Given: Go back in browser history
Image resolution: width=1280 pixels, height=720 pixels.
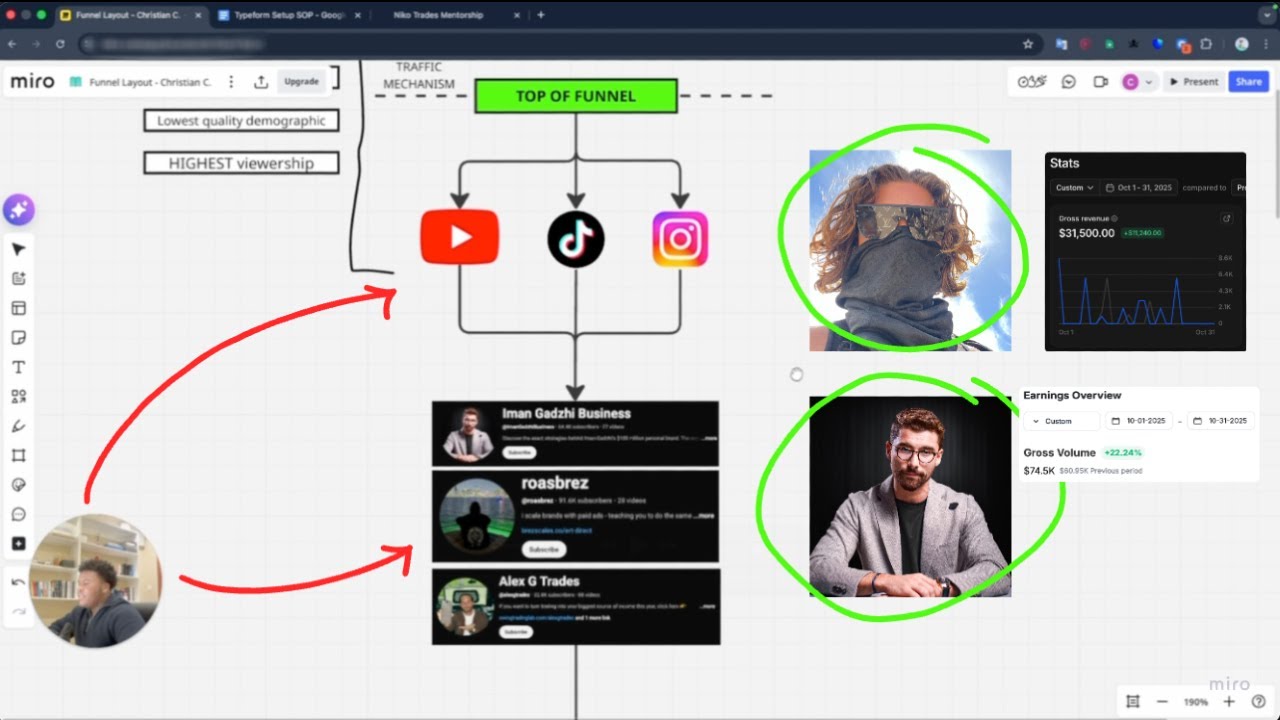Looking at the screenshot, I should pos(12,44).
